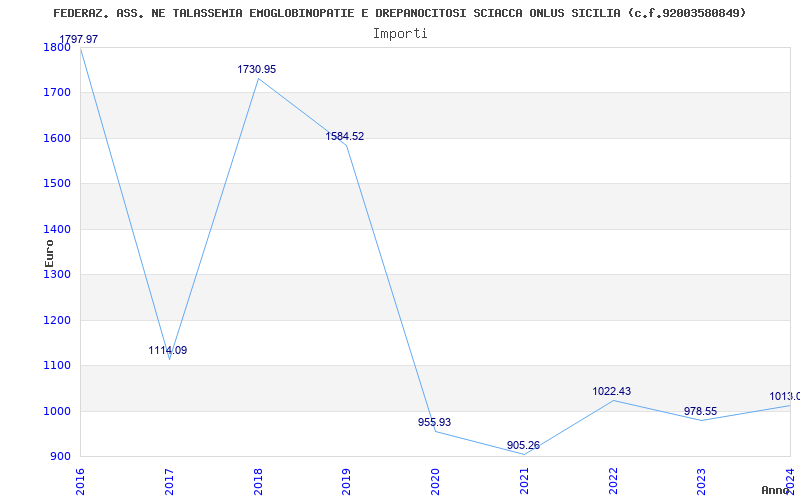Select the 1500 y-axis tick label
The width and height of the screenshot is (800, 500).
(x=57, y=184)
